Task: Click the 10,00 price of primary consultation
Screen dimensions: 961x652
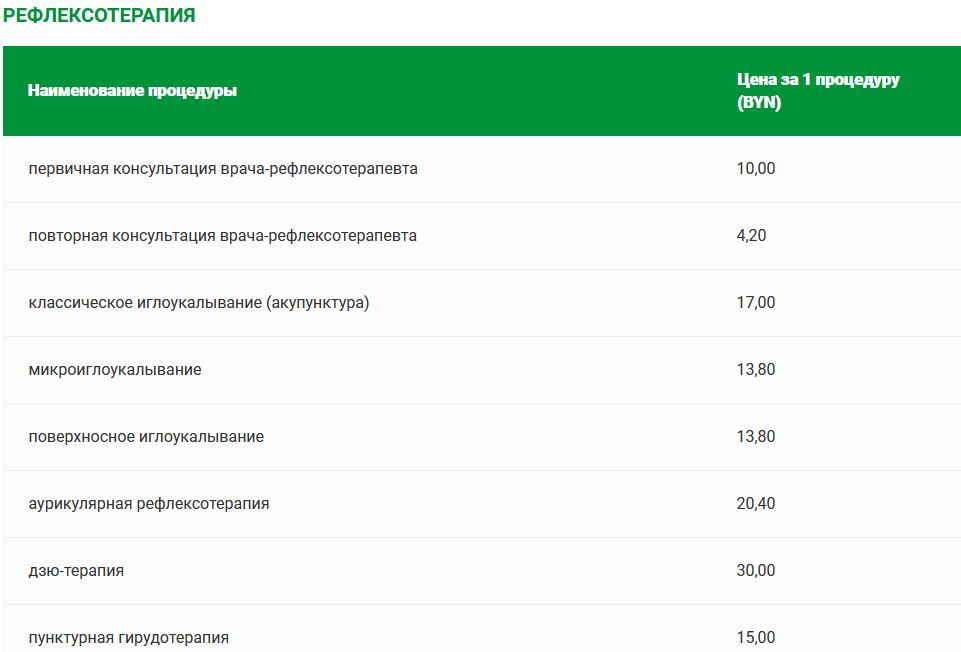Action: click(x=755, y=169)
